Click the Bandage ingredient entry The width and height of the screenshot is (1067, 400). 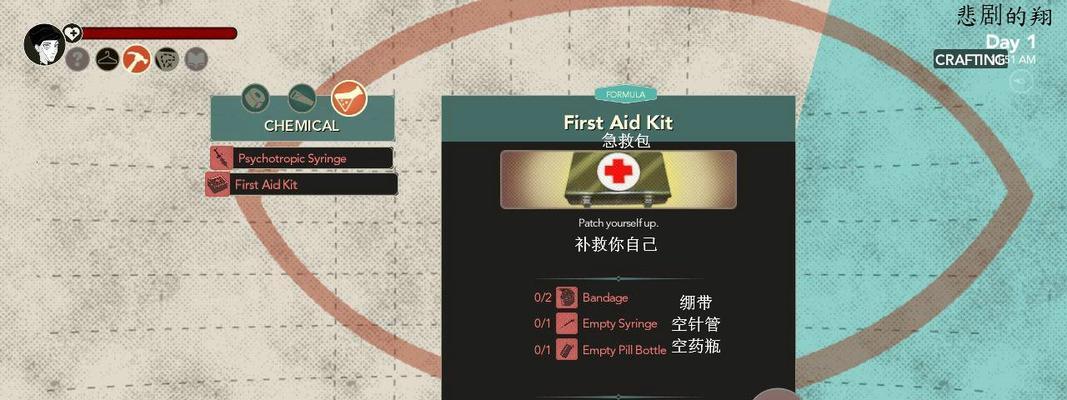(591, 297)
